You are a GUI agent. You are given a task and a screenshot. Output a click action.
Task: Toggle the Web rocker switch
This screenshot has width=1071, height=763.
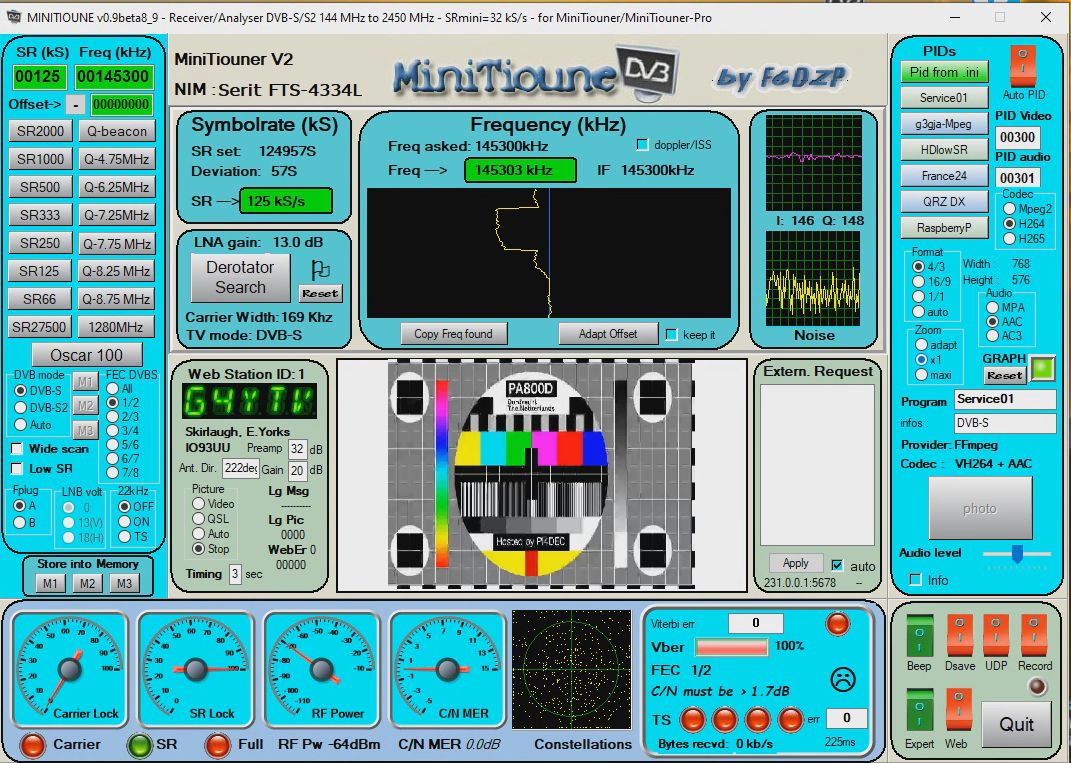pyautogui.click(x=958, y=711)
